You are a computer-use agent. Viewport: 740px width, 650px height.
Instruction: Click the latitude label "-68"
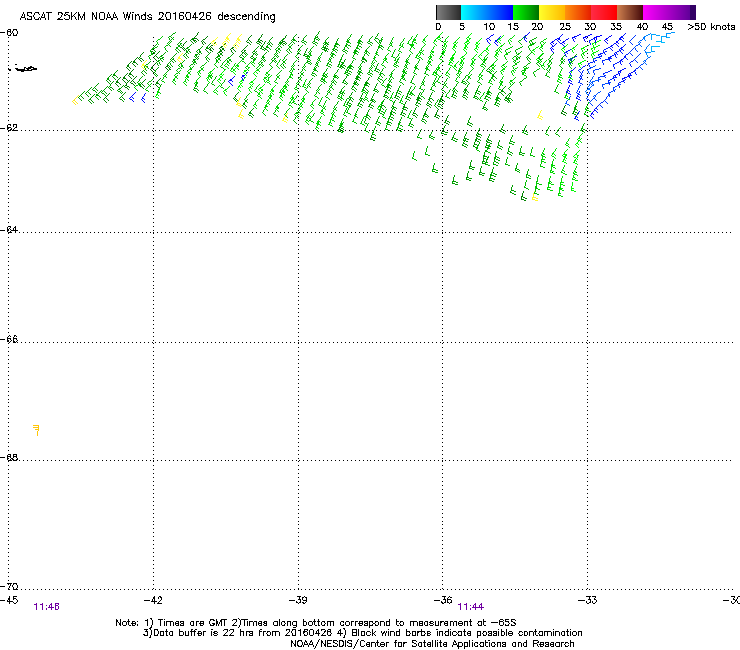pyautogui.click(x=9, y=458)
